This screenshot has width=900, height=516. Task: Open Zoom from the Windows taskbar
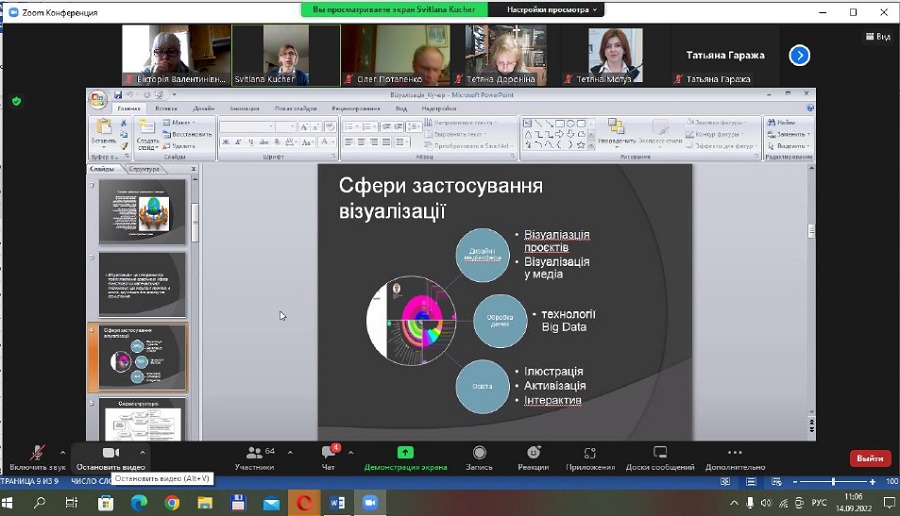pyautogui.click(x=369, y=503)
